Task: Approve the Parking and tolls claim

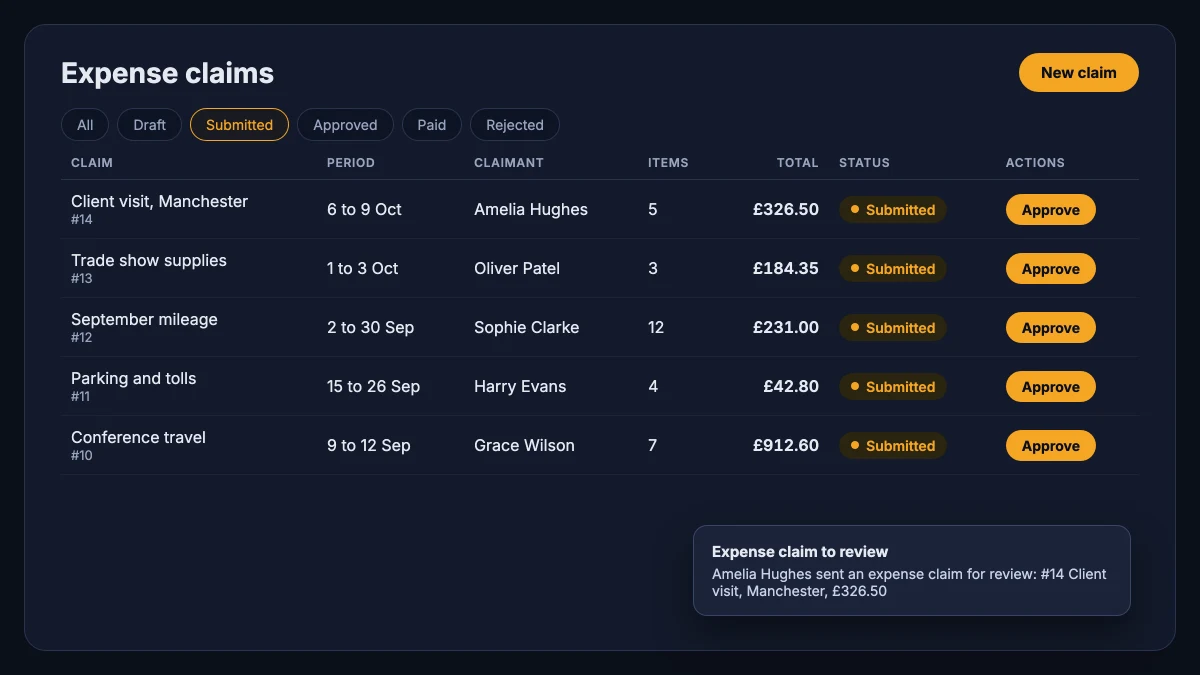Action: click(1050, 387)
